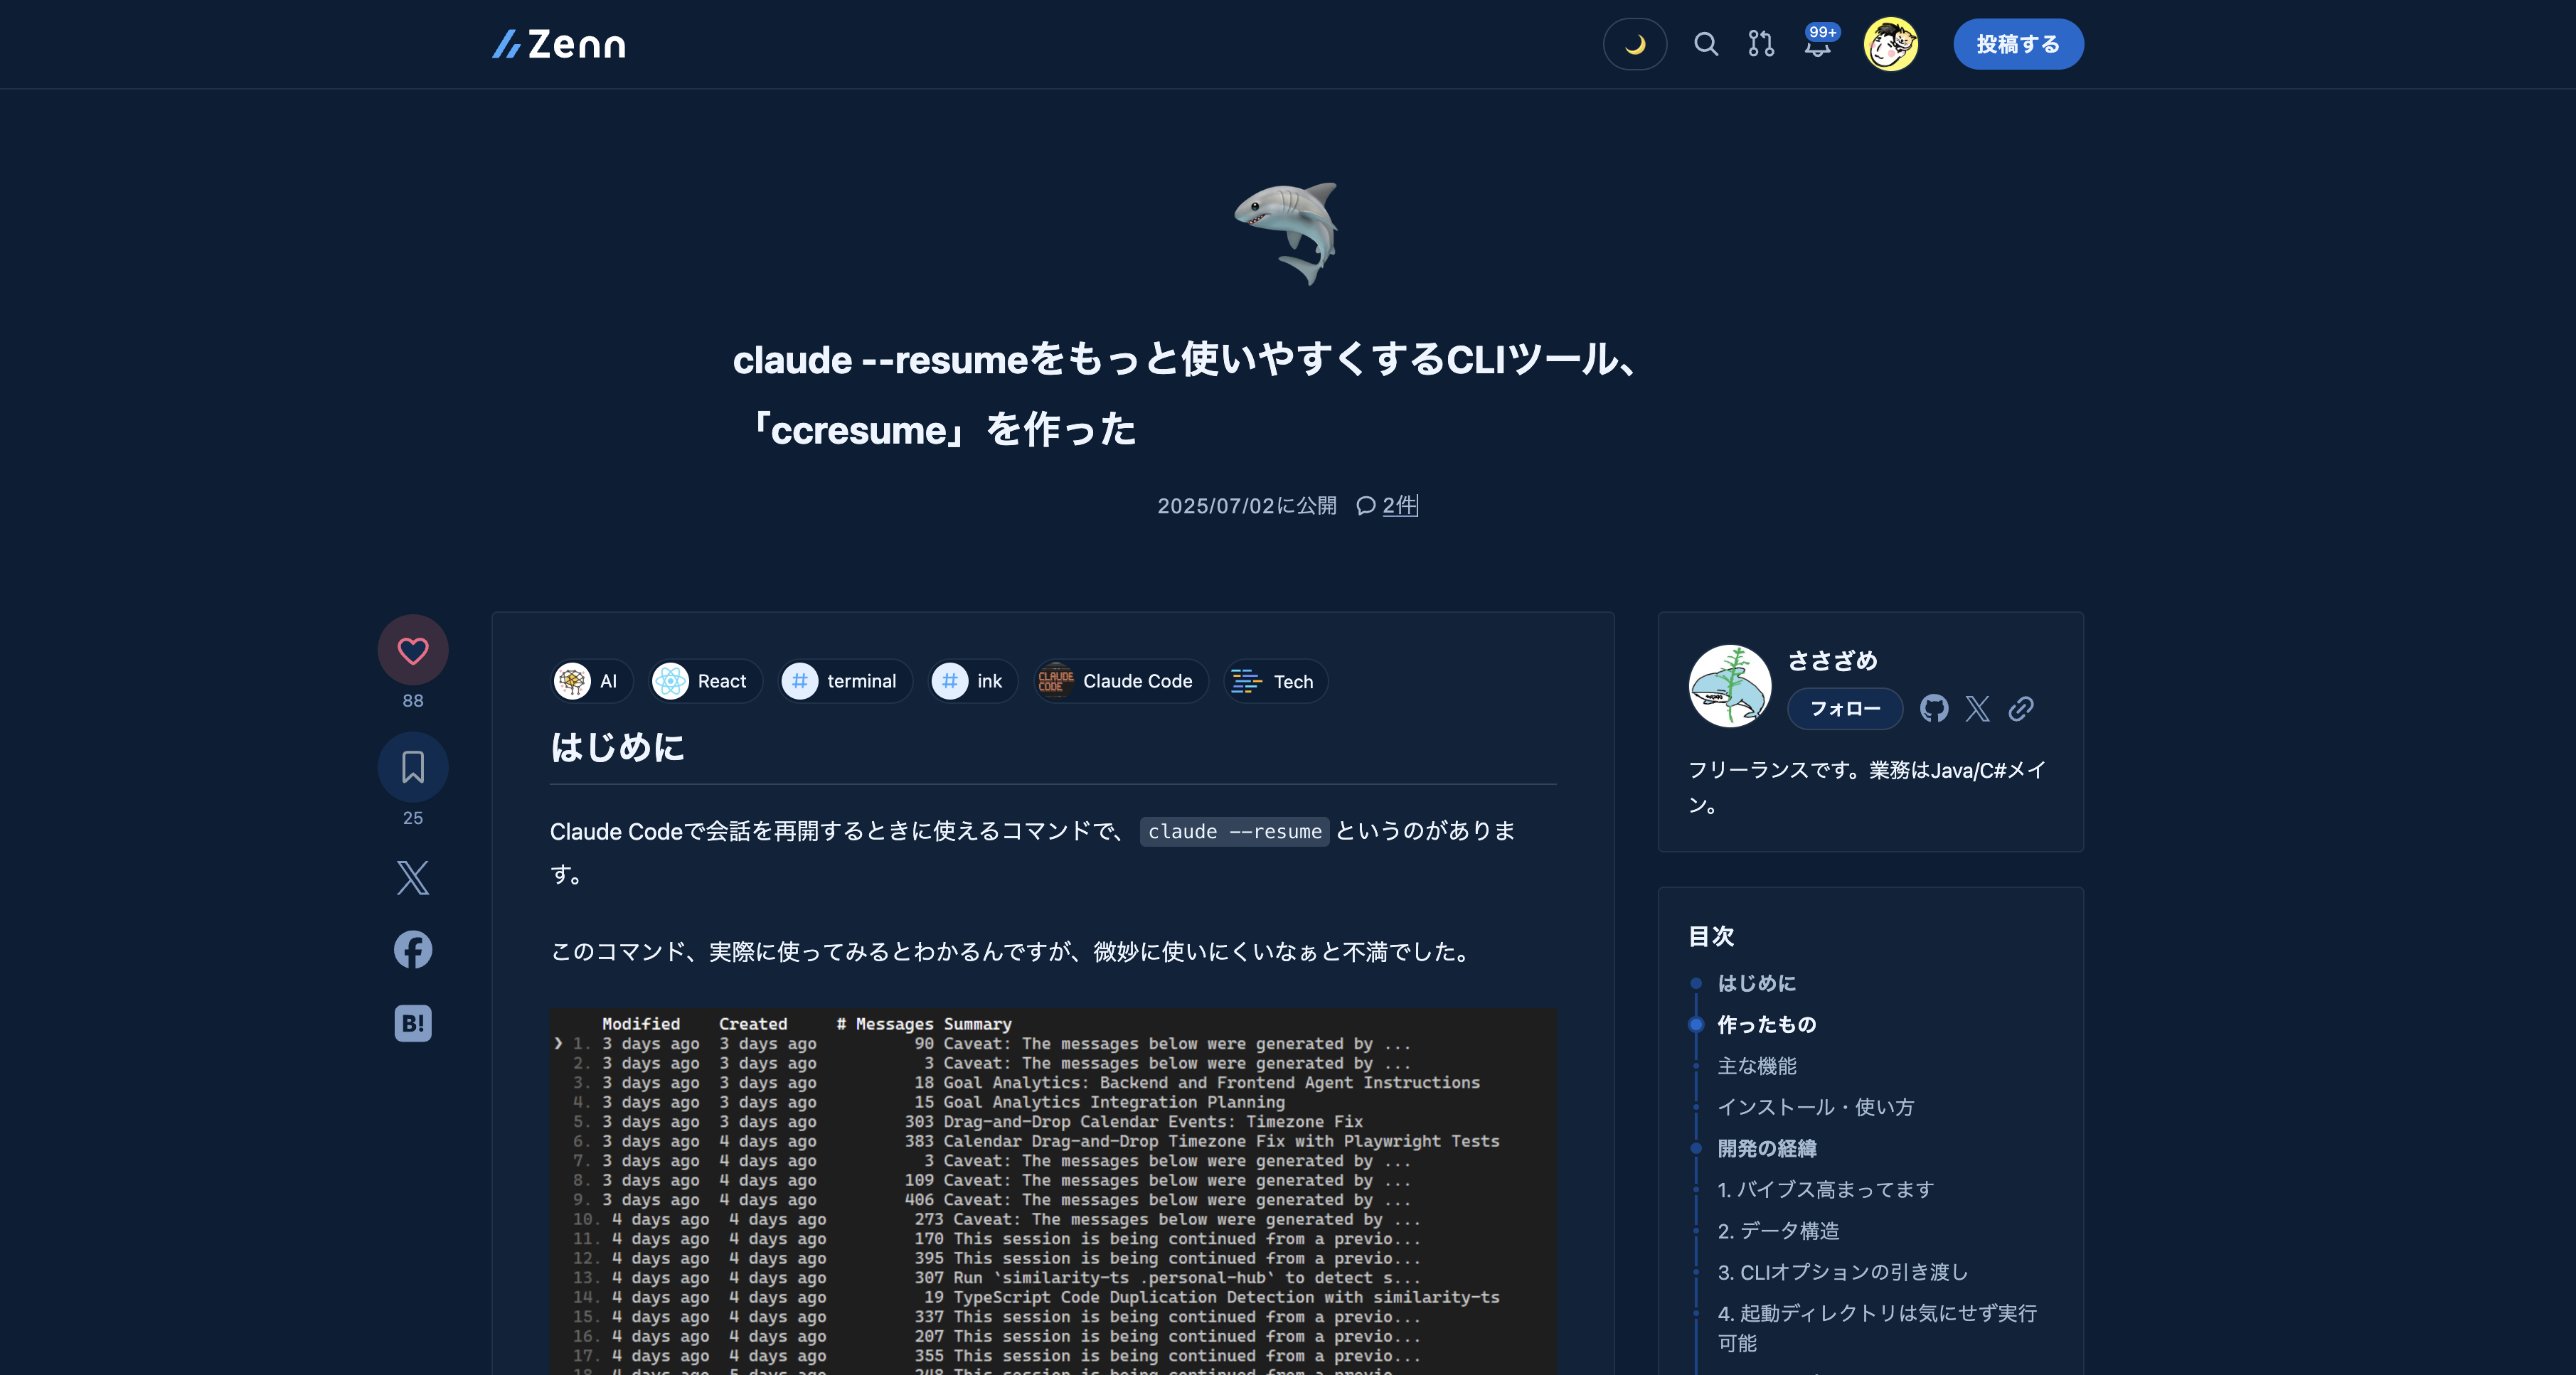The width and height of the screenshot is (2576, 1375).
Task: Open the pull-request style contribution icon
Action: click(x=1761, y=44)
